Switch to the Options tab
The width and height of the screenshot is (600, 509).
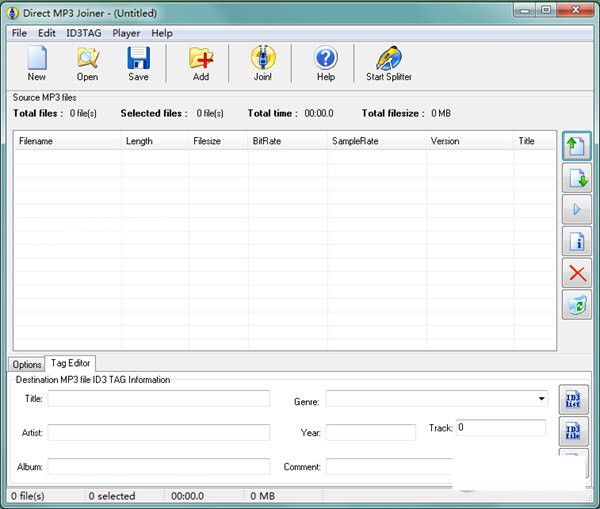point(27,364)
